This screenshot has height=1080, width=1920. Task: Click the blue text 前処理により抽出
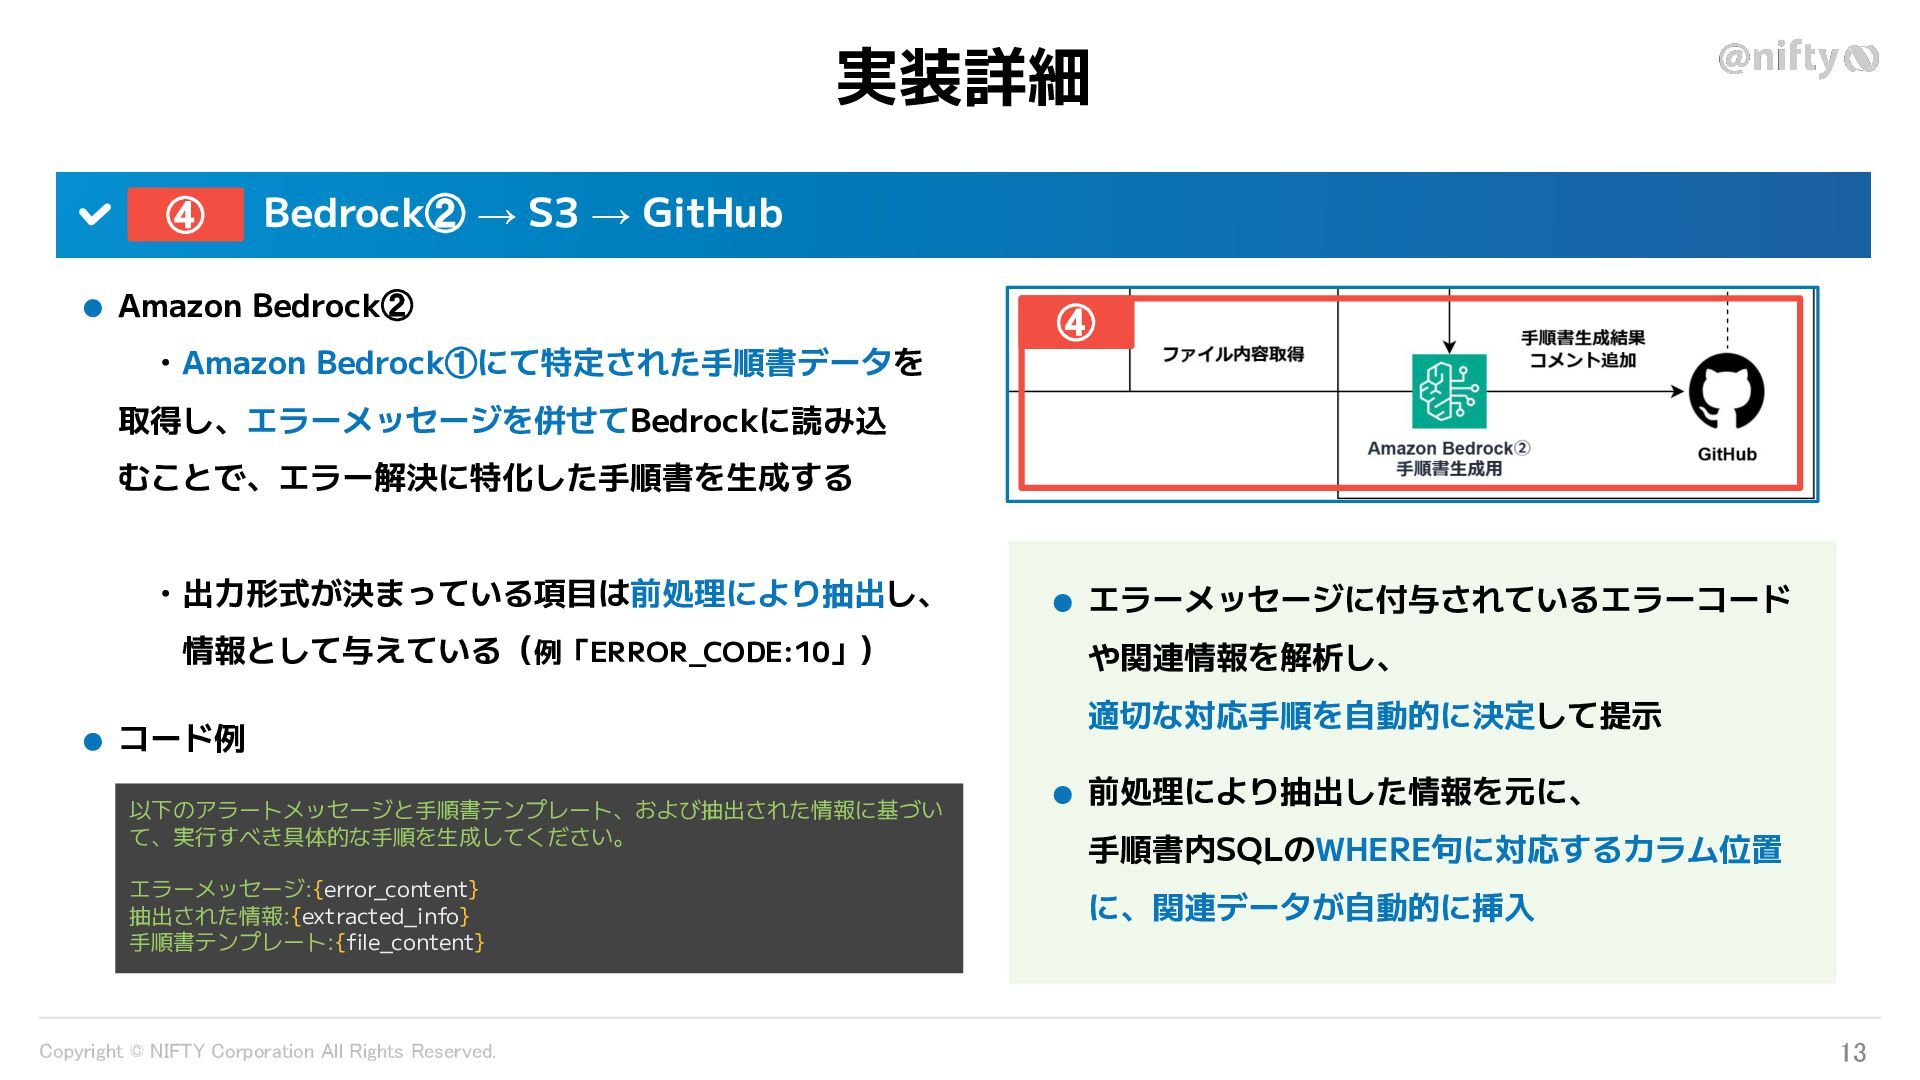pos(757,594)
